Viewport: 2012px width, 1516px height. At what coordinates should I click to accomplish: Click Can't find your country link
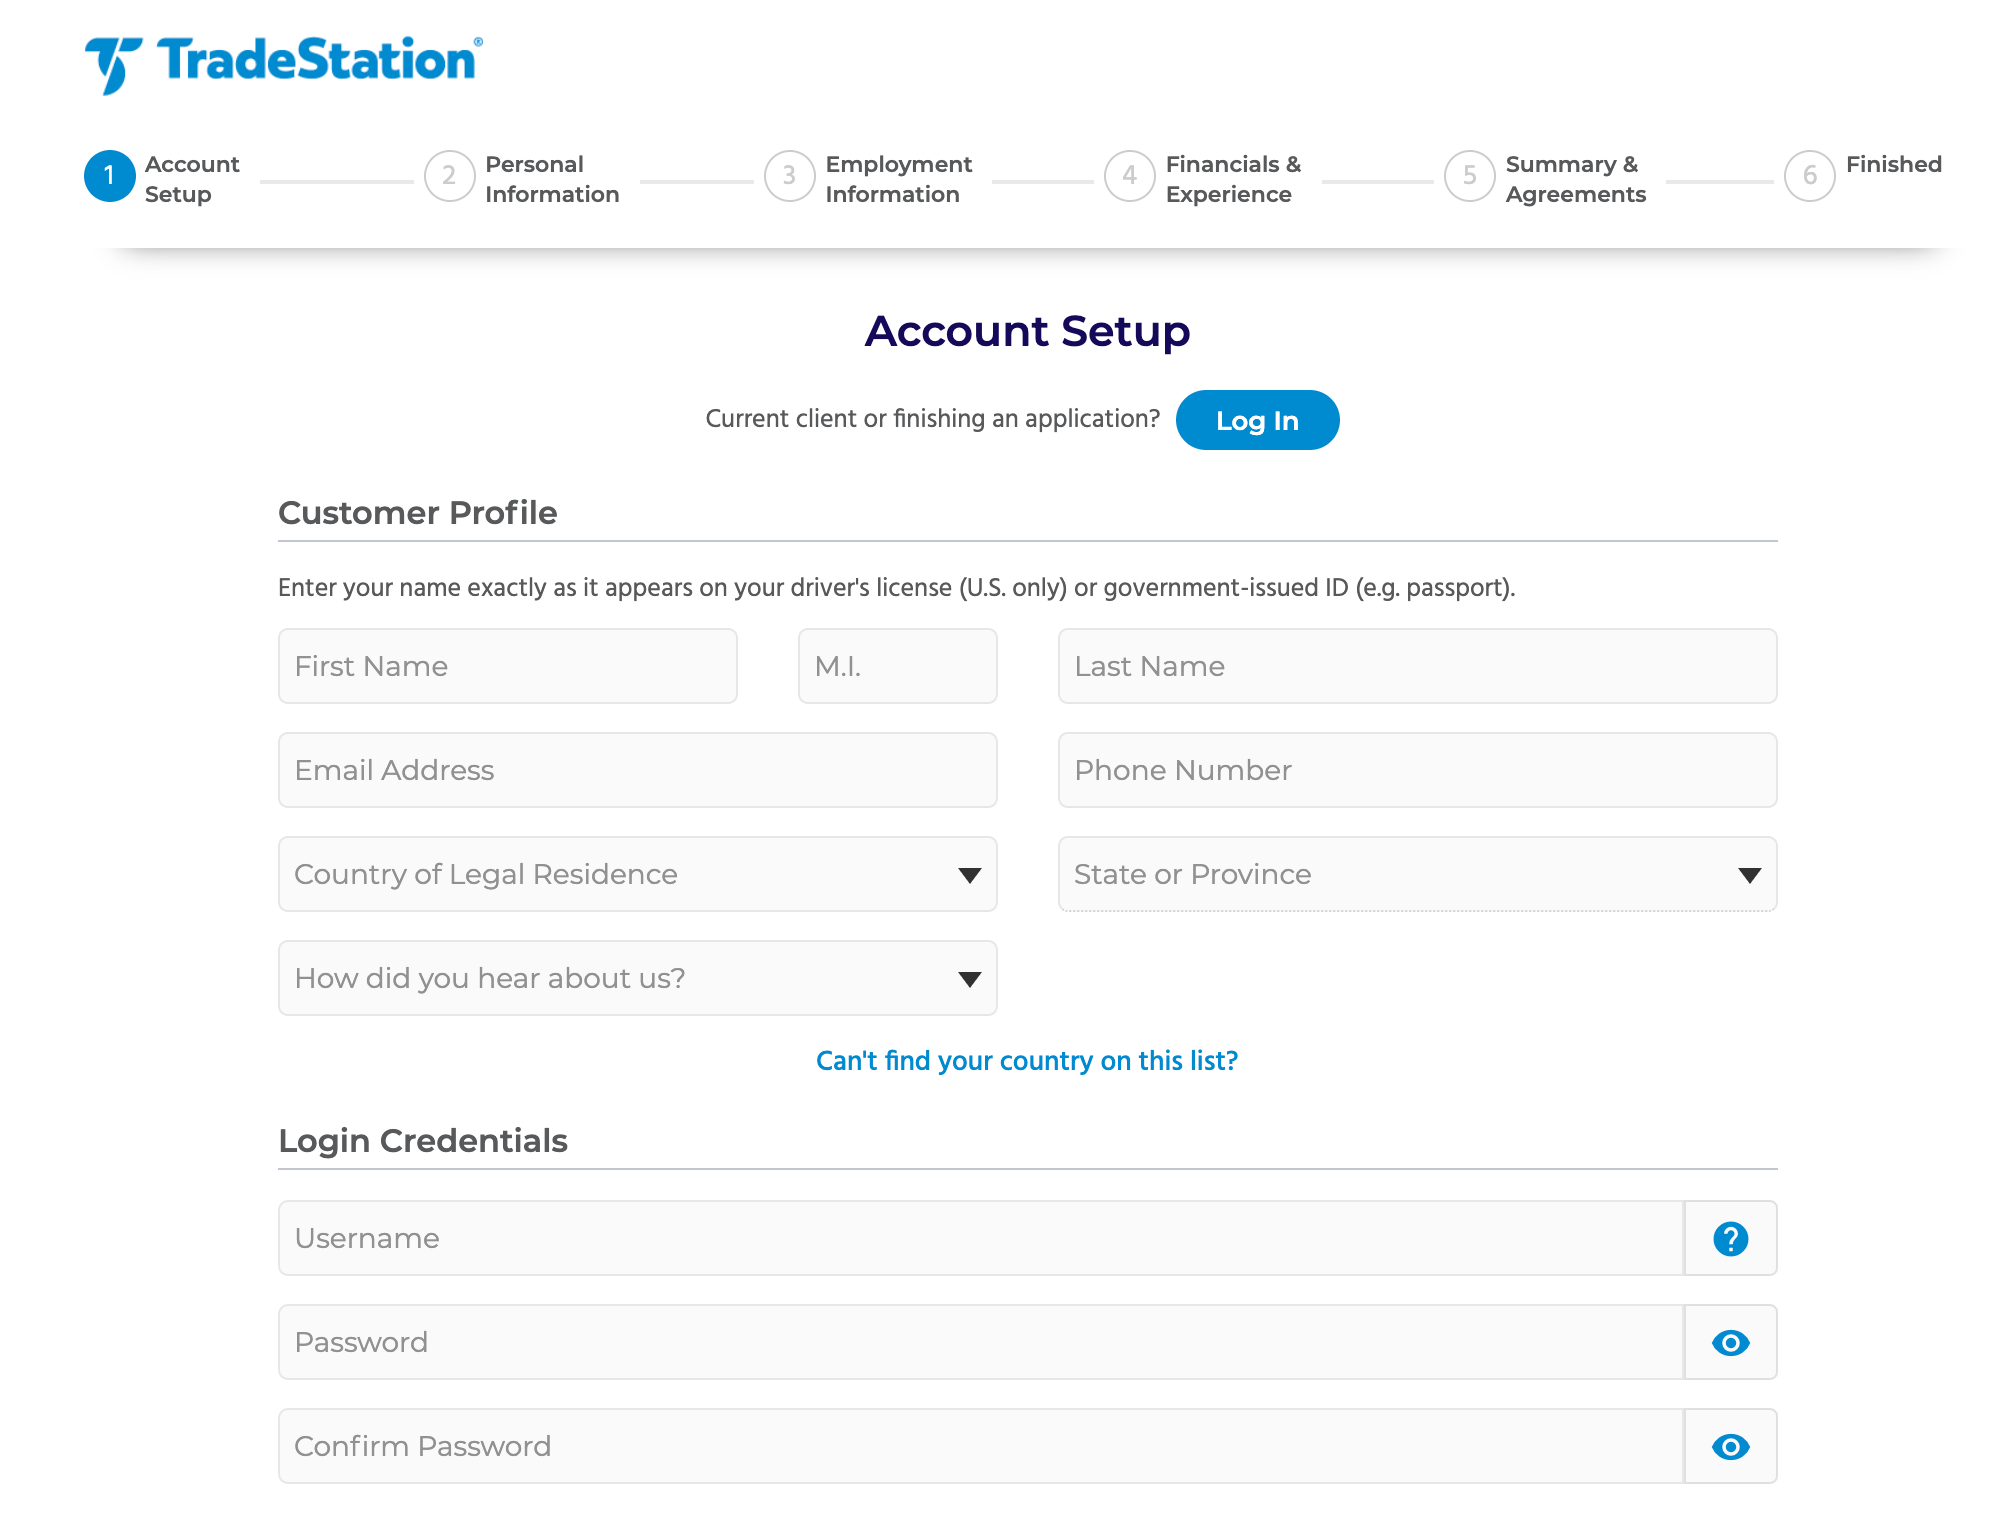[x=1026, y=1060]
